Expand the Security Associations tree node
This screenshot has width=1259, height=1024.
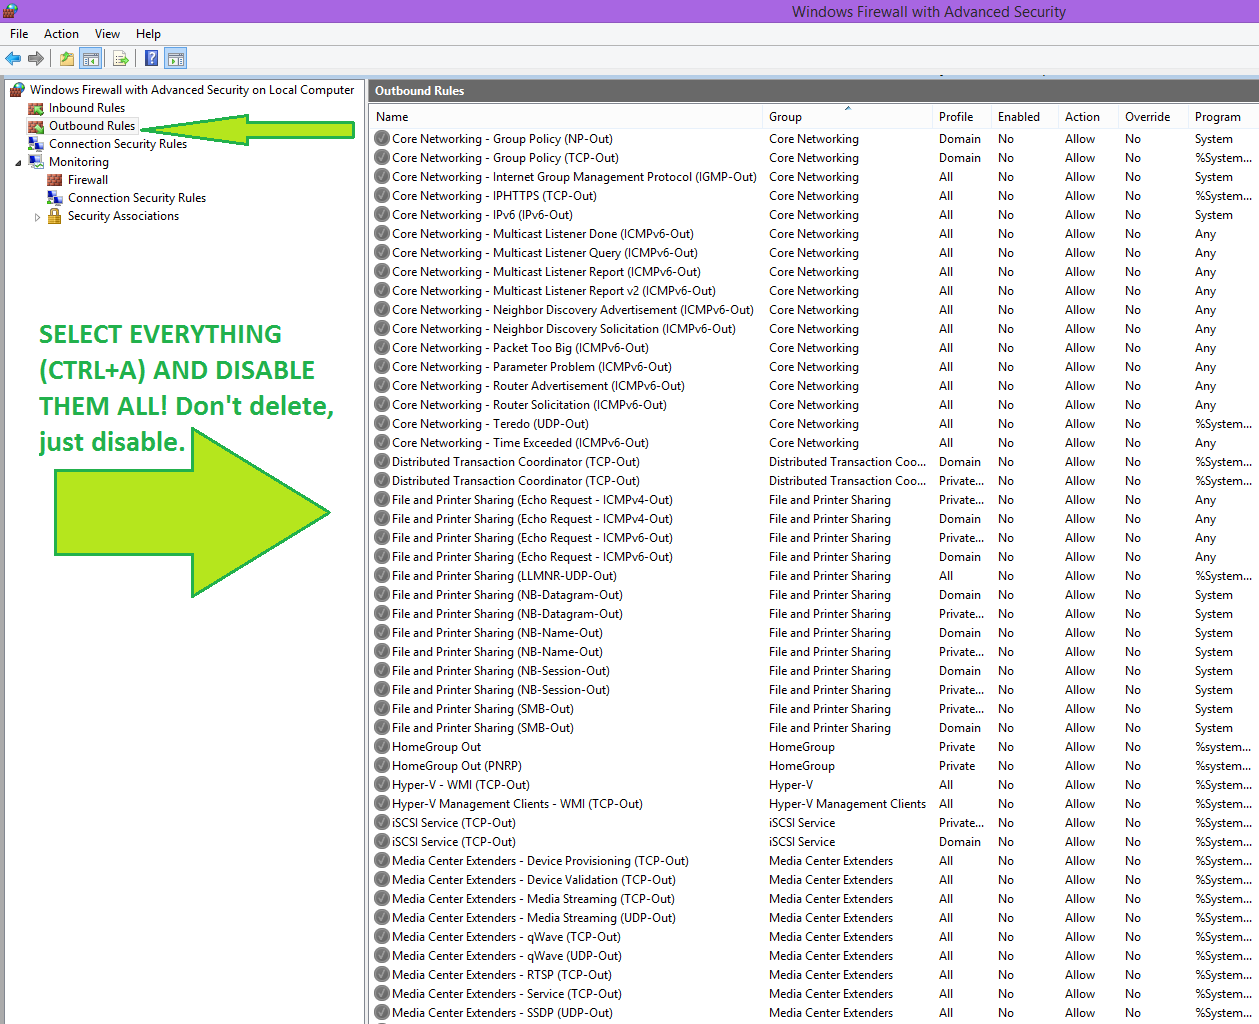[38, 217]
